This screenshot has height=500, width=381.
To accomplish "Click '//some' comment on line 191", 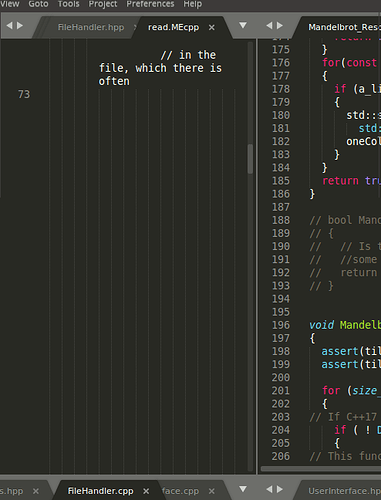I will (x=359, y=259).
